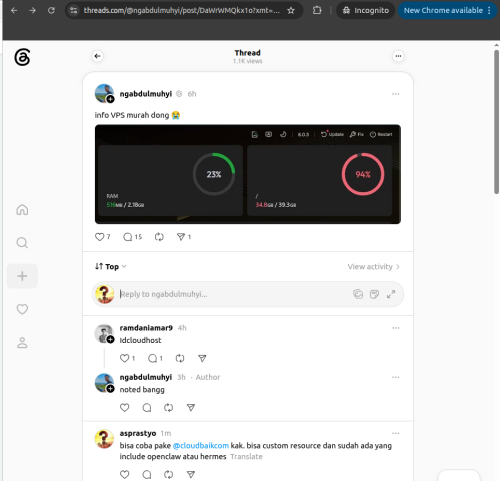View site information icon in address bar
The height and width of the screenshot is (481, 500).
tap(74, 10)
